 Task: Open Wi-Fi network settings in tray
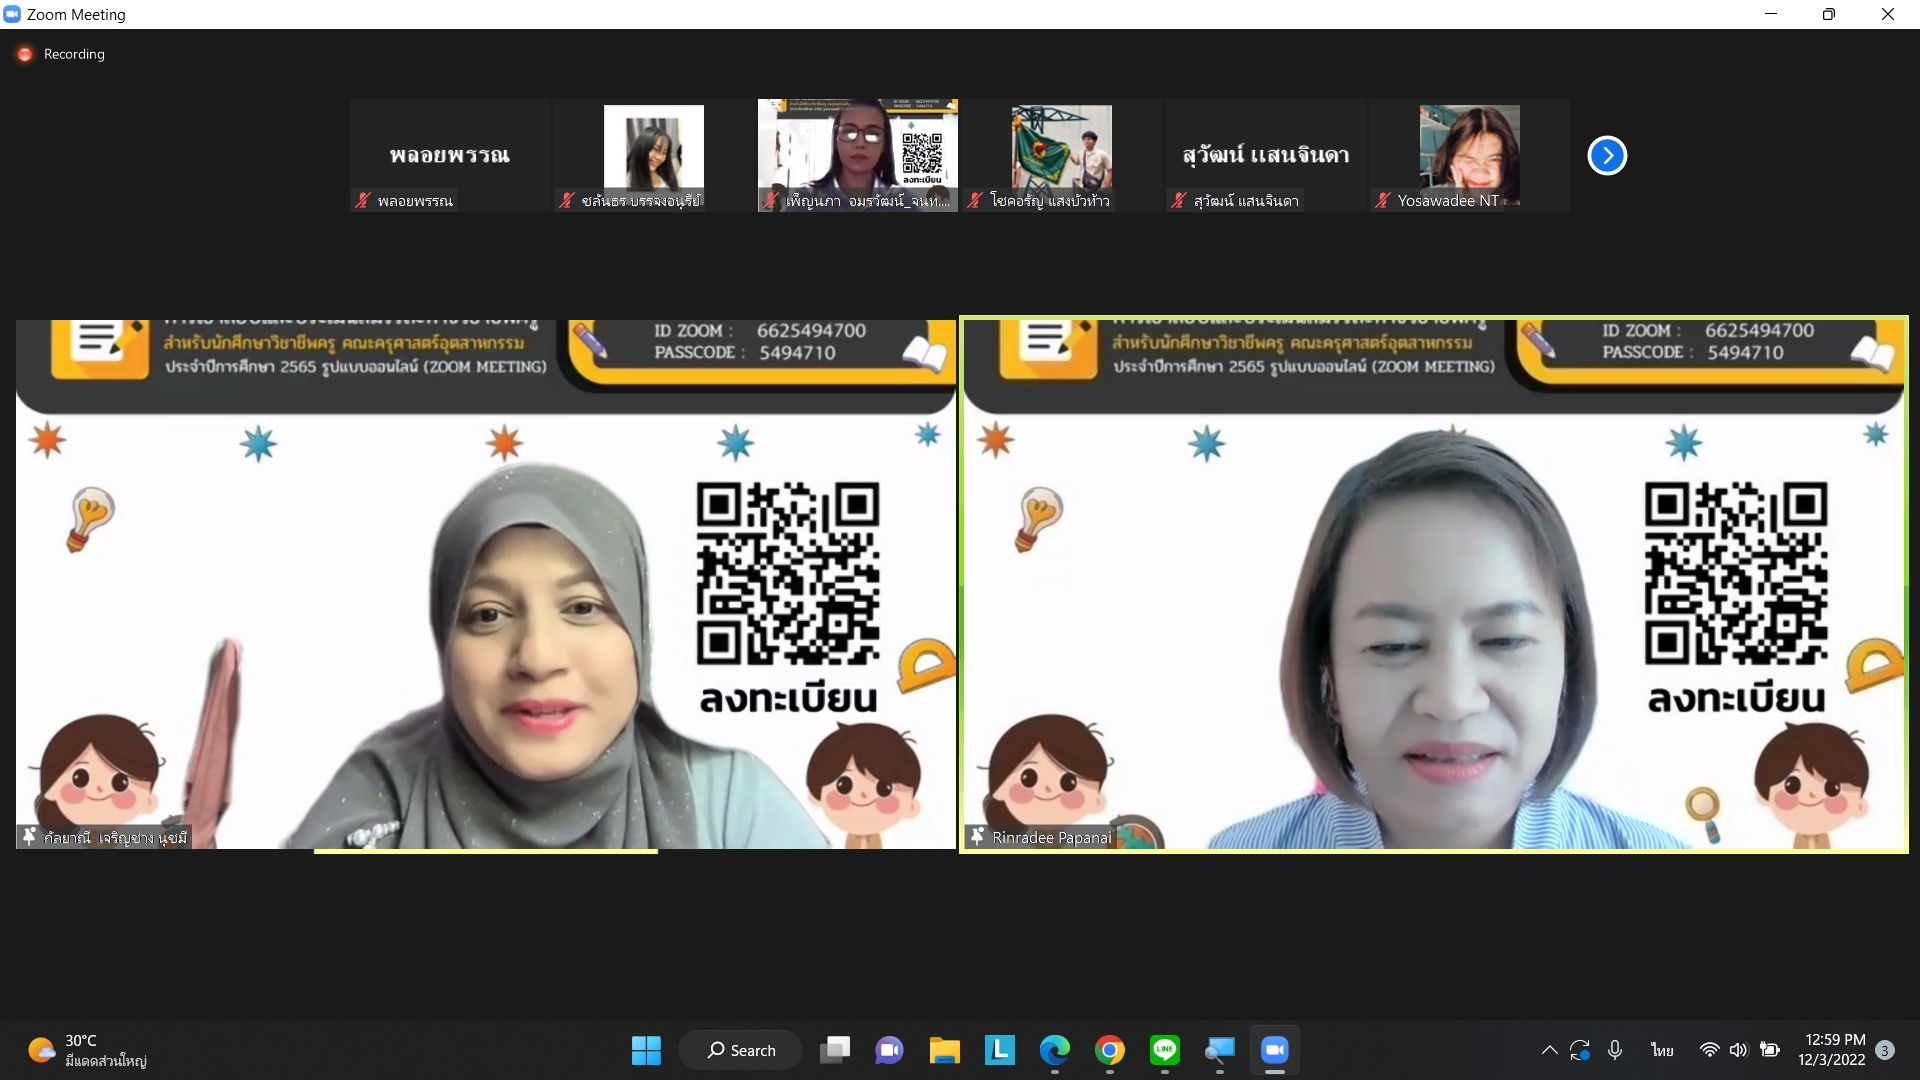pyautogui.click(x=1709, y=1050)
